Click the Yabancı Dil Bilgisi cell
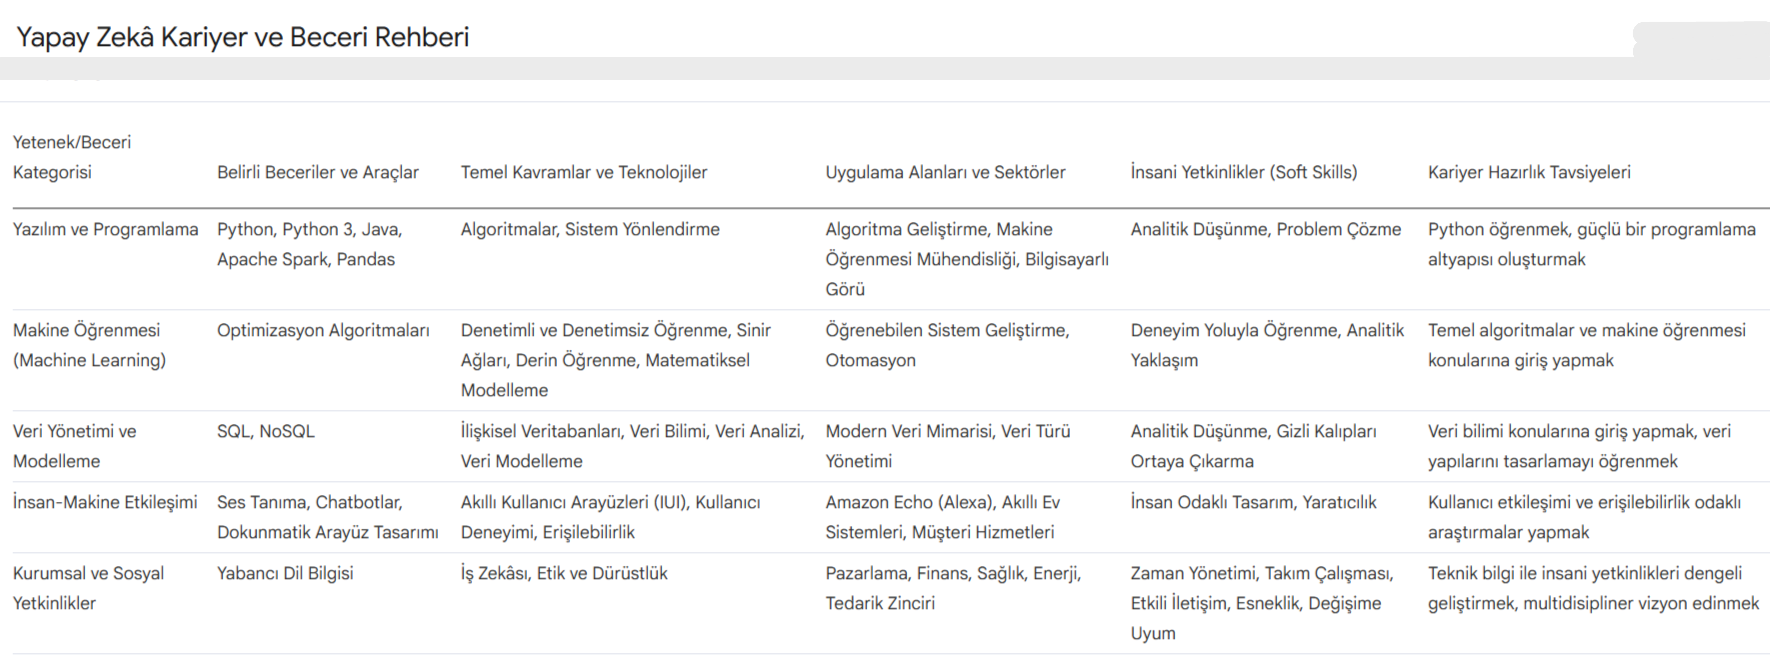1770x664 pixels. 285,573
